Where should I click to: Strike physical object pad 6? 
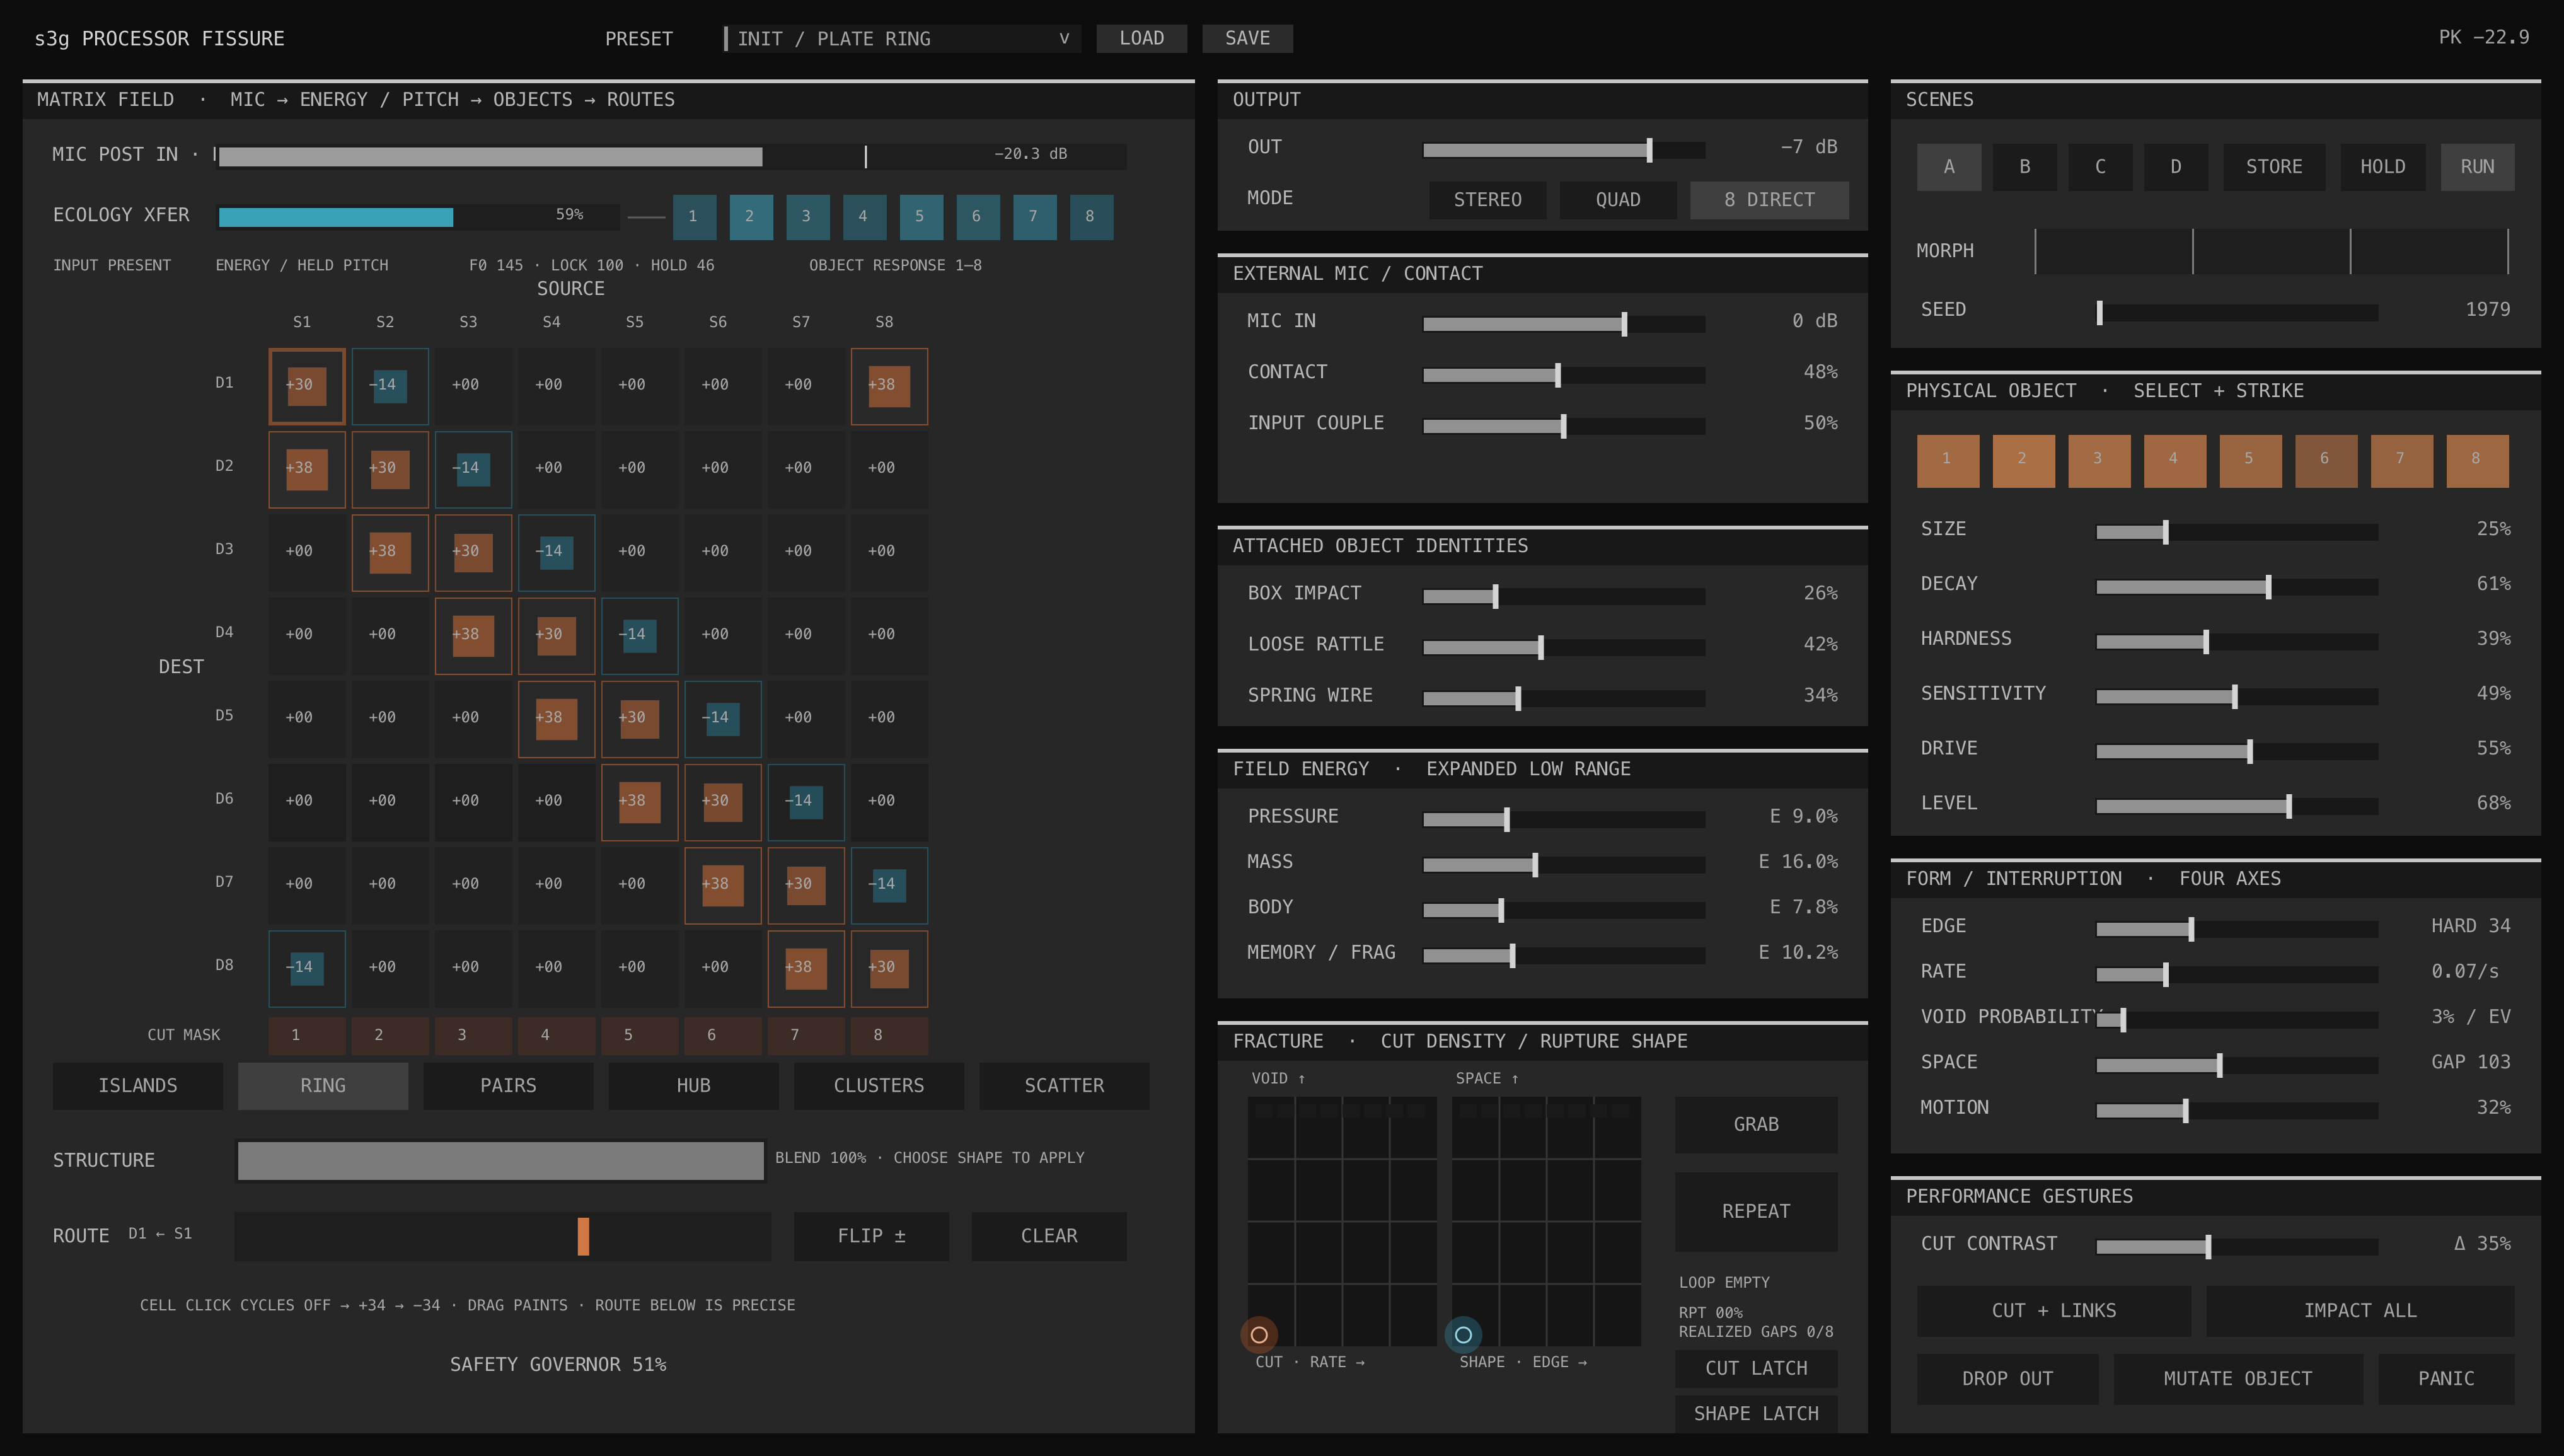[2326, 461]
